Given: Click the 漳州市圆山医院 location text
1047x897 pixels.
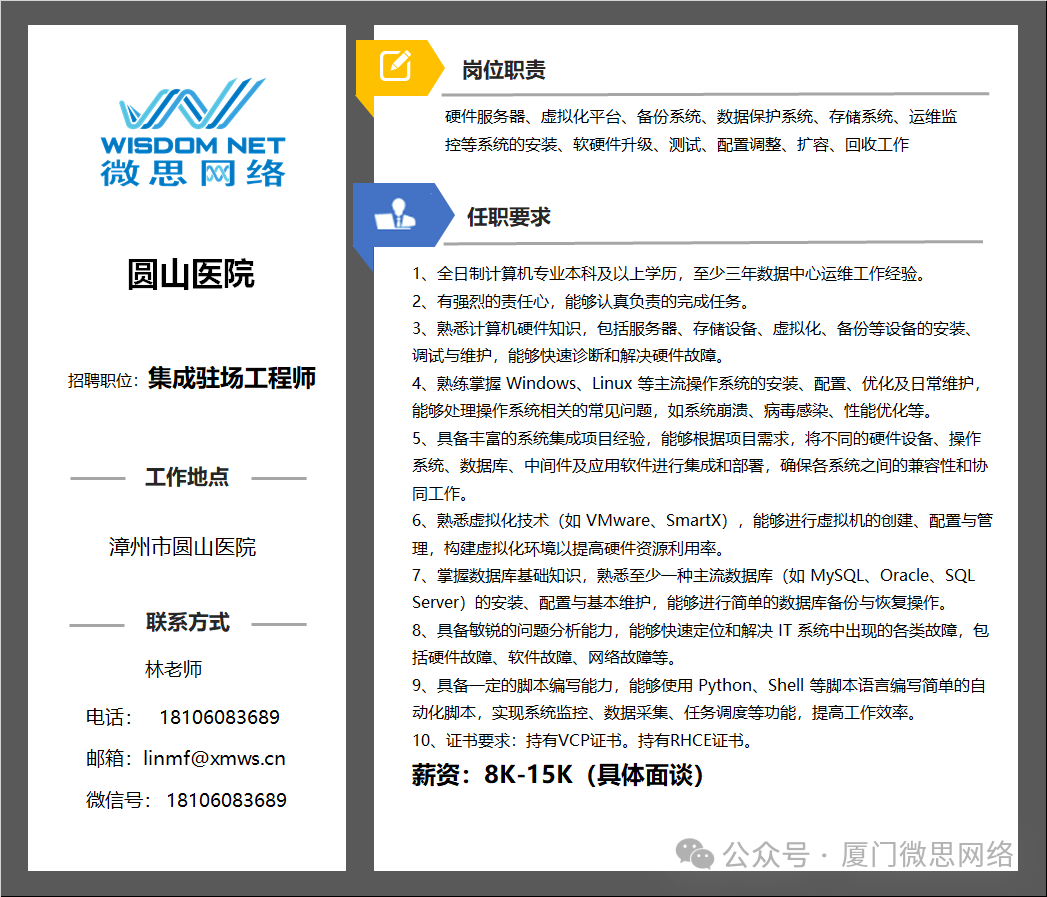Looking at the screenshot, I should coord(184,546).
